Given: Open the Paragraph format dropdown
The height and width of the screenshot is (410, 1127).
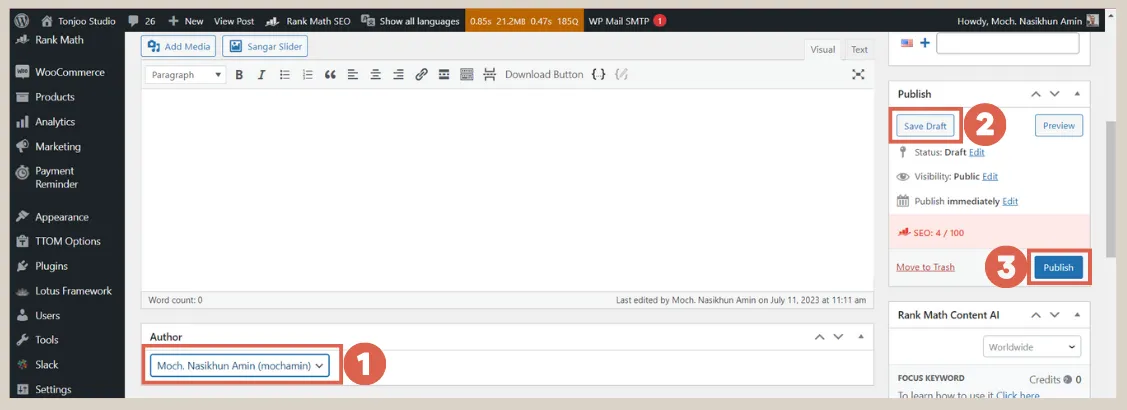Looking at the screenshot, I should (x=186, y=74).
